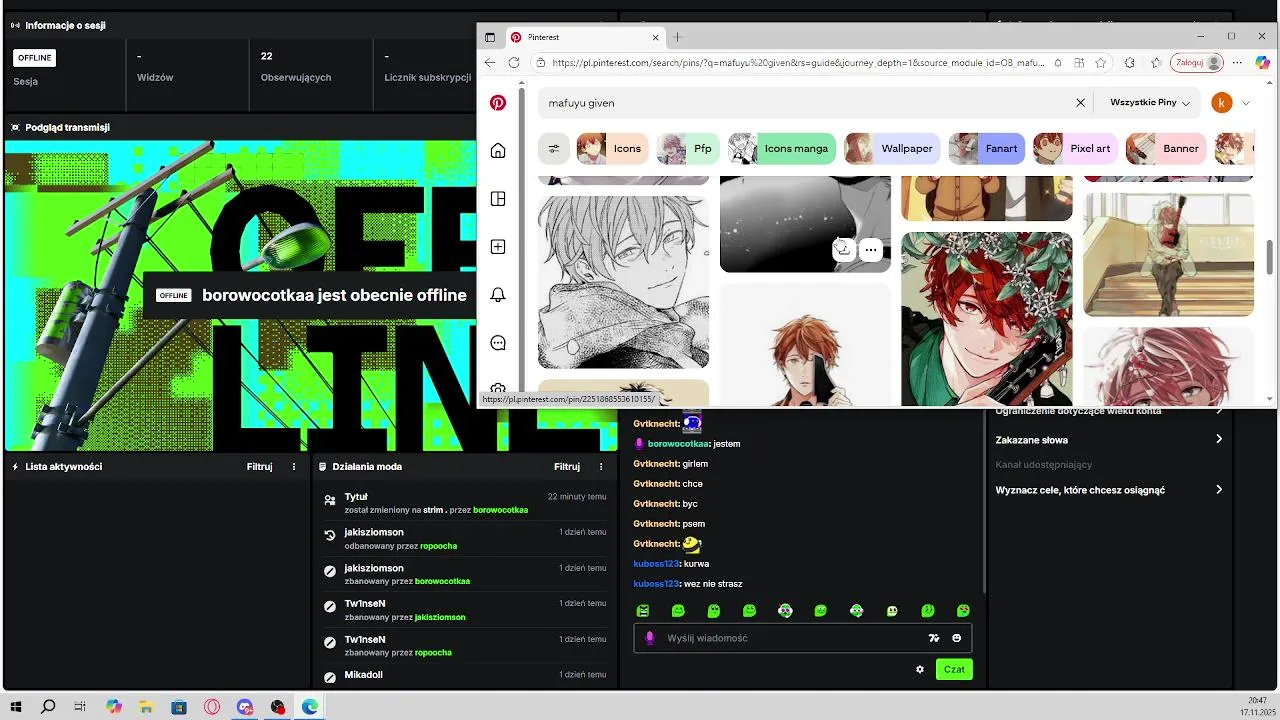Click the OFFLINE badge in Sesja

[34, 58]
